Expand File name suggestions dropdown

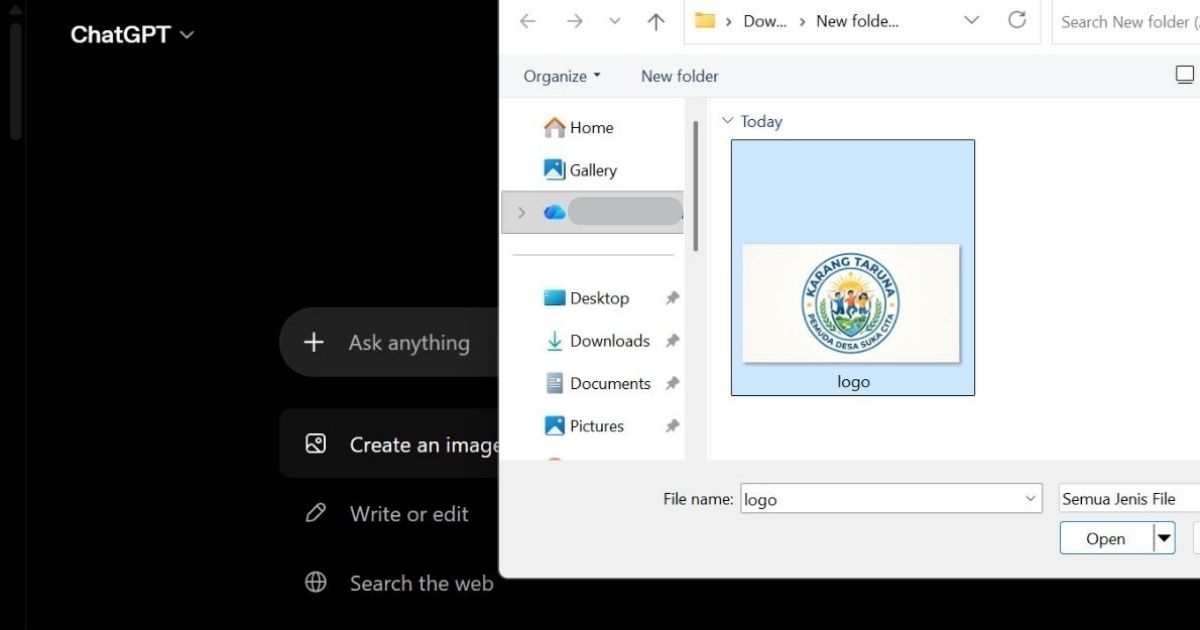1032,499
